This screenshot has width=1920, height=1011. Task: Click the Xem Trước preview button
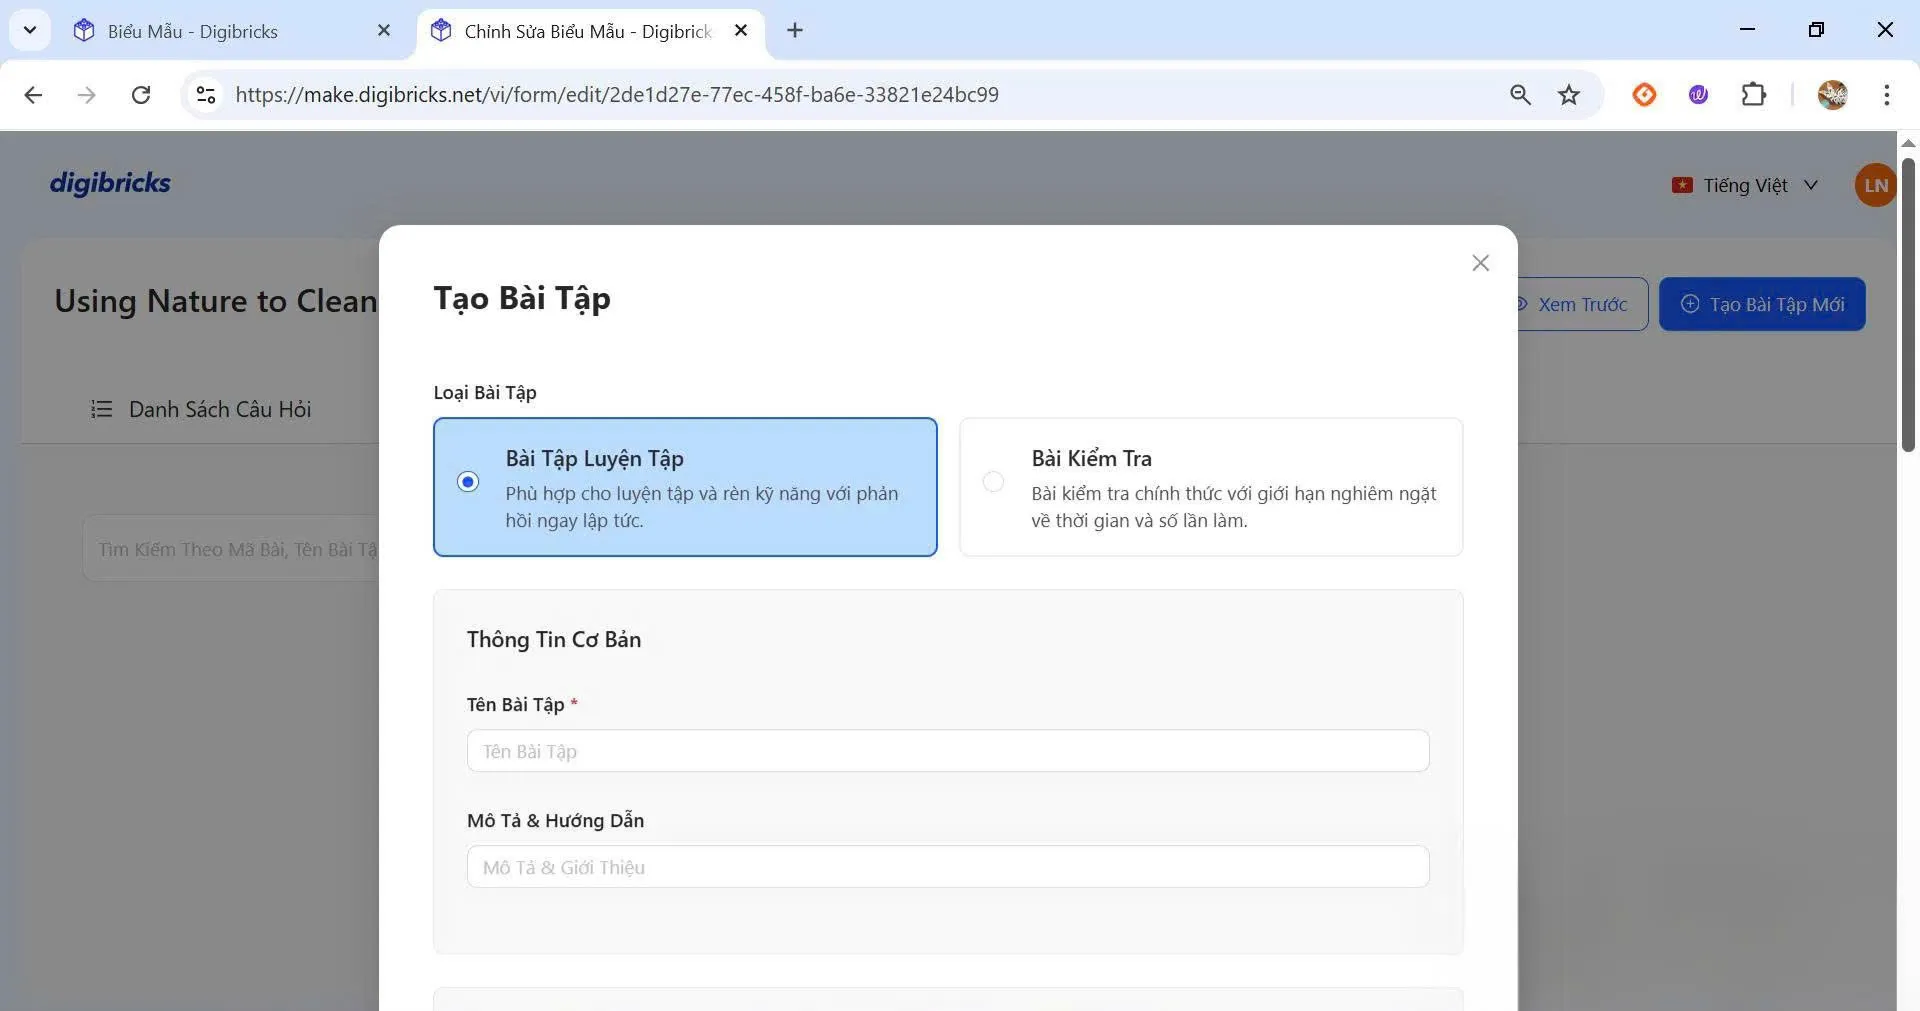point(1581,304)
